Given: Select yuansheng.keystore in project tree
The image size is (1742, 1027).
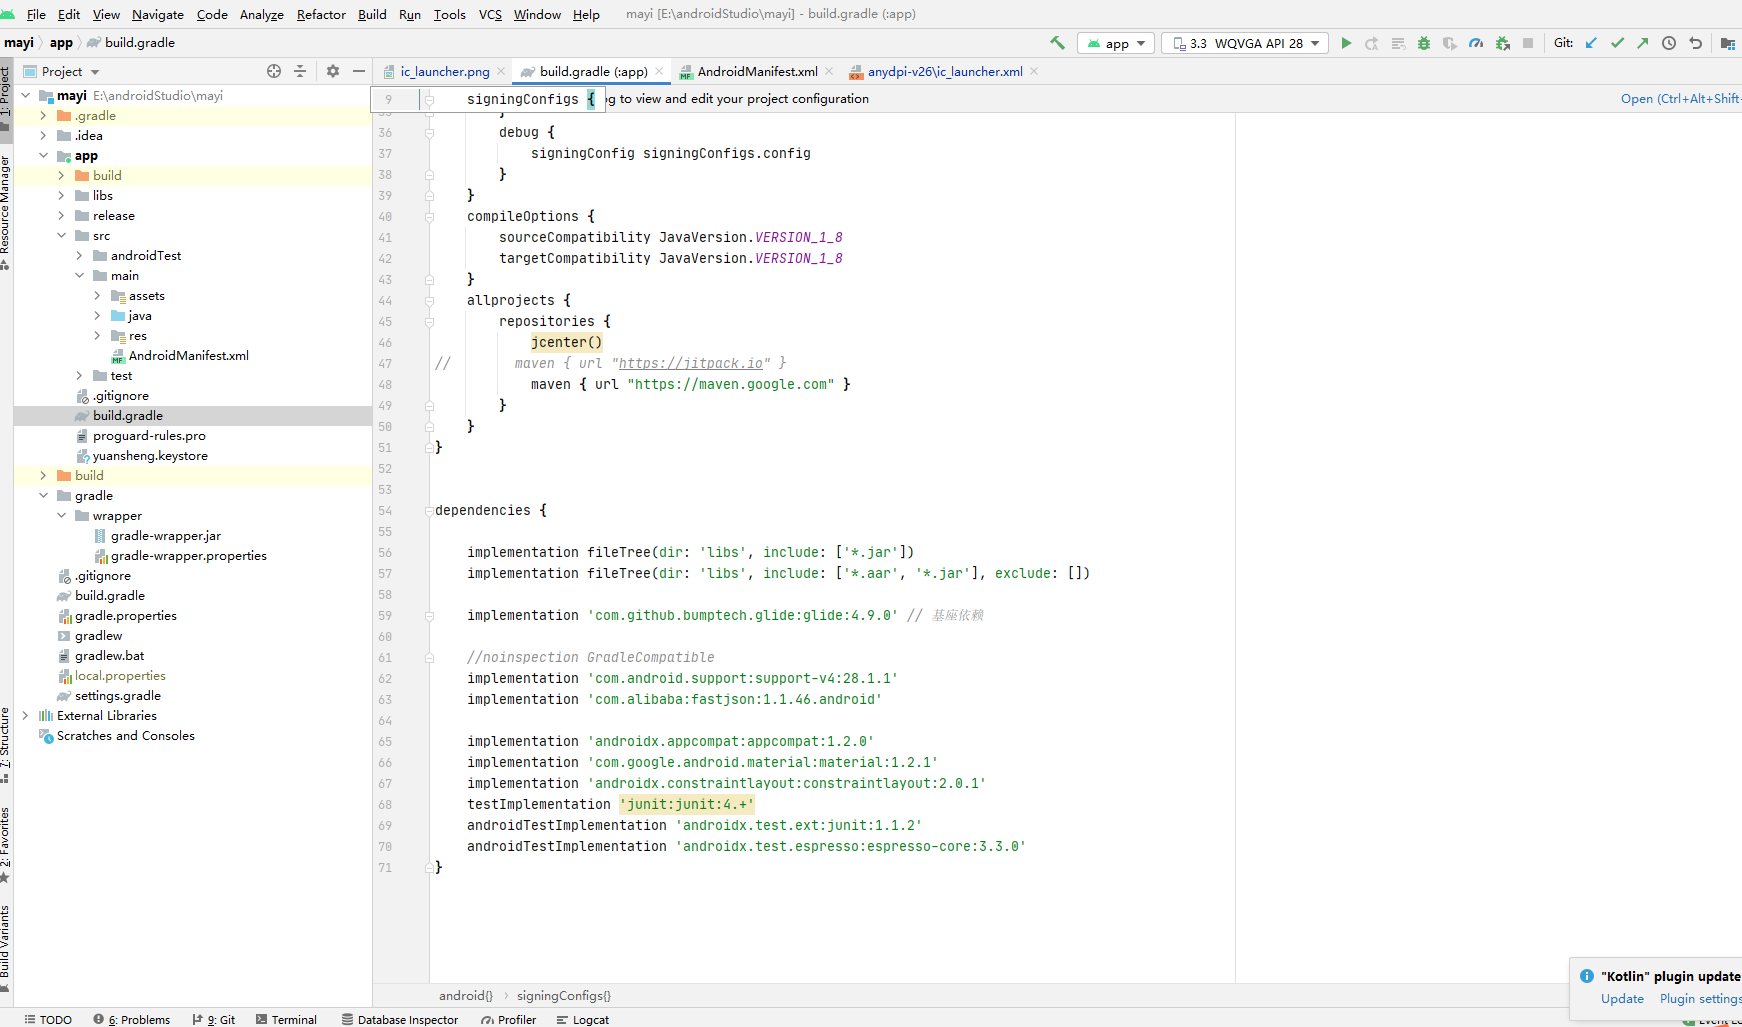Looking at the screenshot, I should coord(150,456).
